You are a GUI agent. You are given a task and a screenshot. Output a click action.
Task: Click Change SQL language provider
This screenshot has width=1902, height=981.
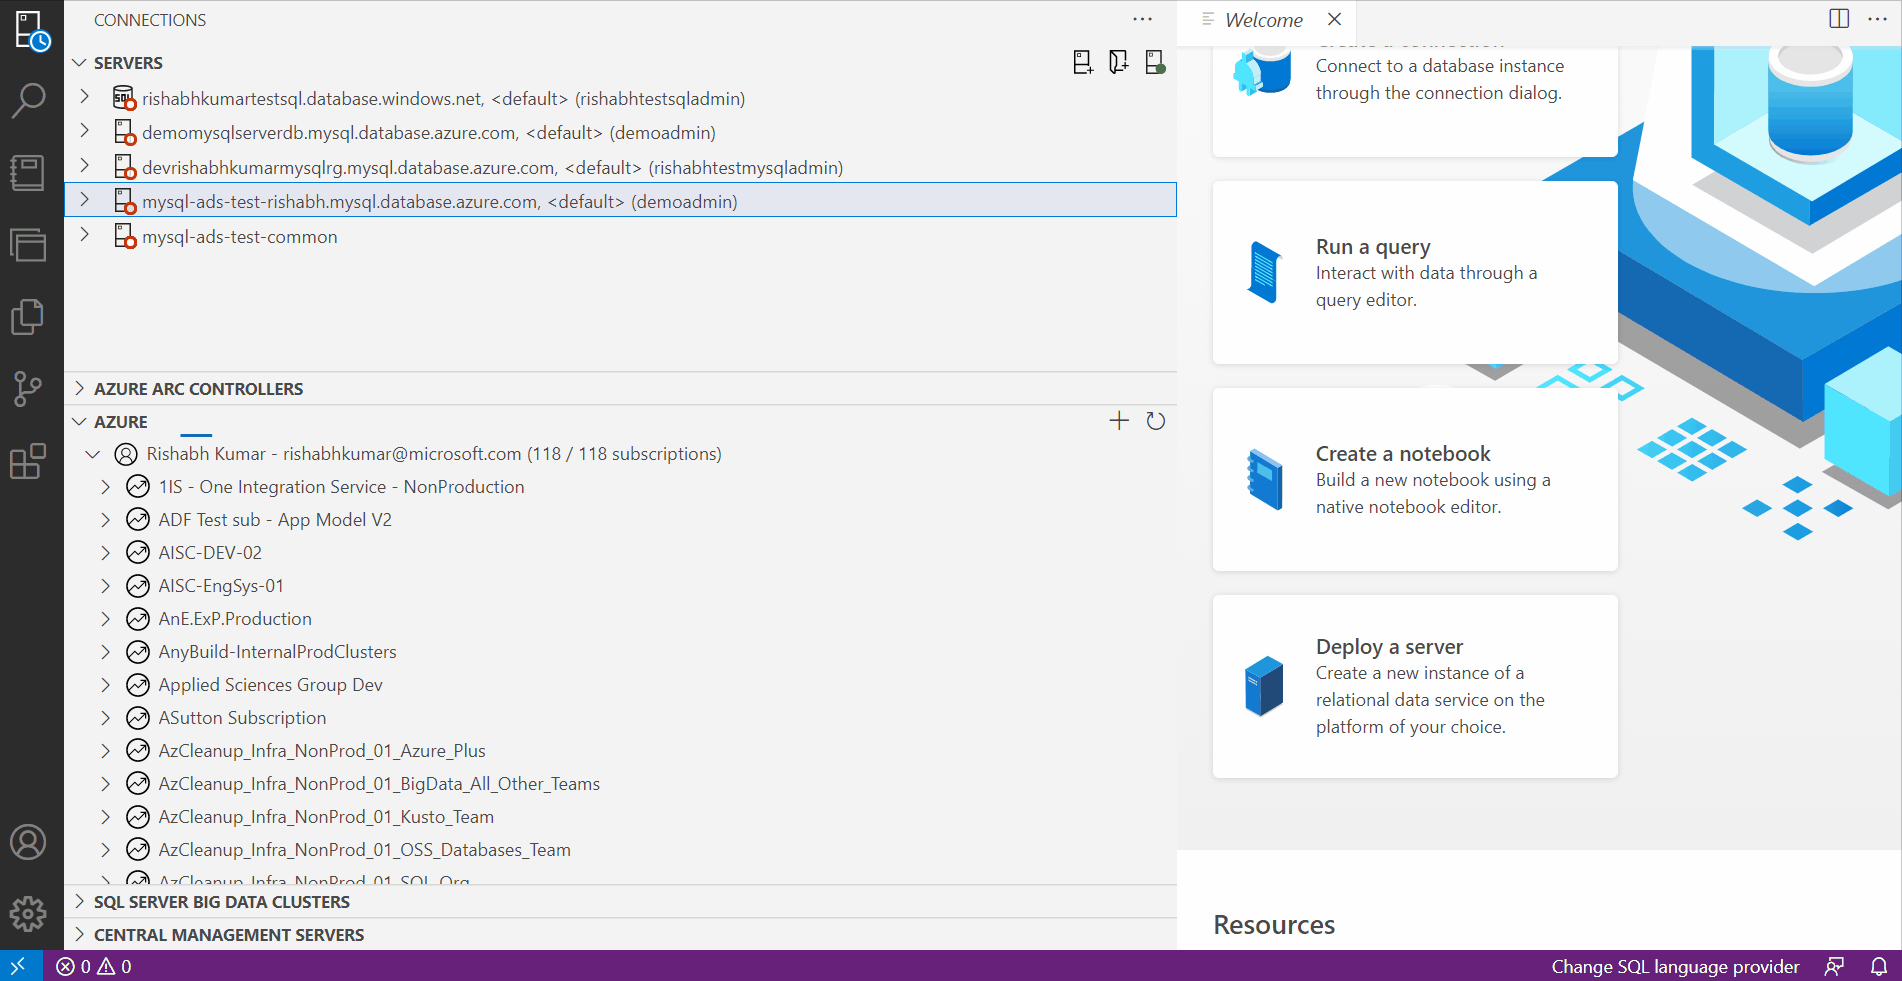pos(1675,966)
